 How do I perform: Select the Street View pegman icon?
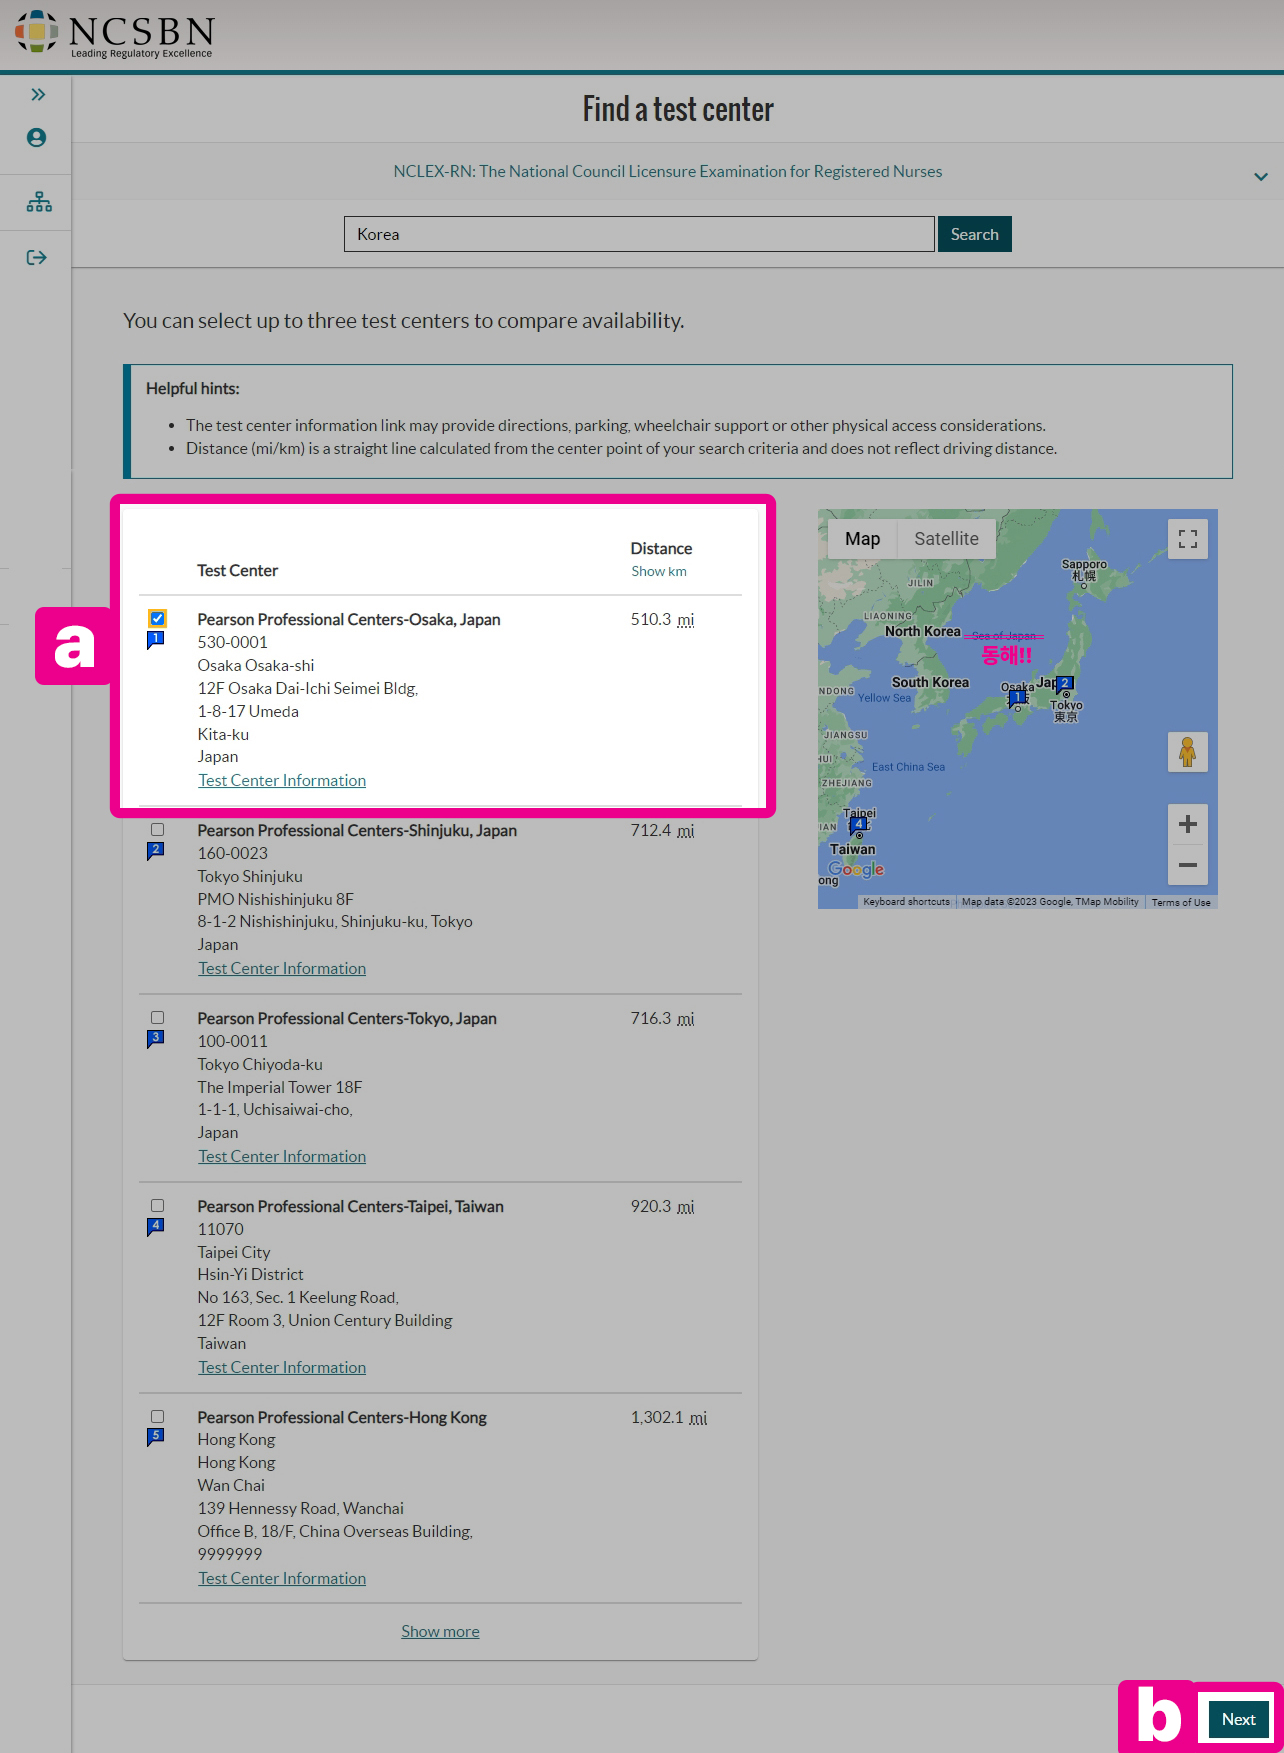1188,752
